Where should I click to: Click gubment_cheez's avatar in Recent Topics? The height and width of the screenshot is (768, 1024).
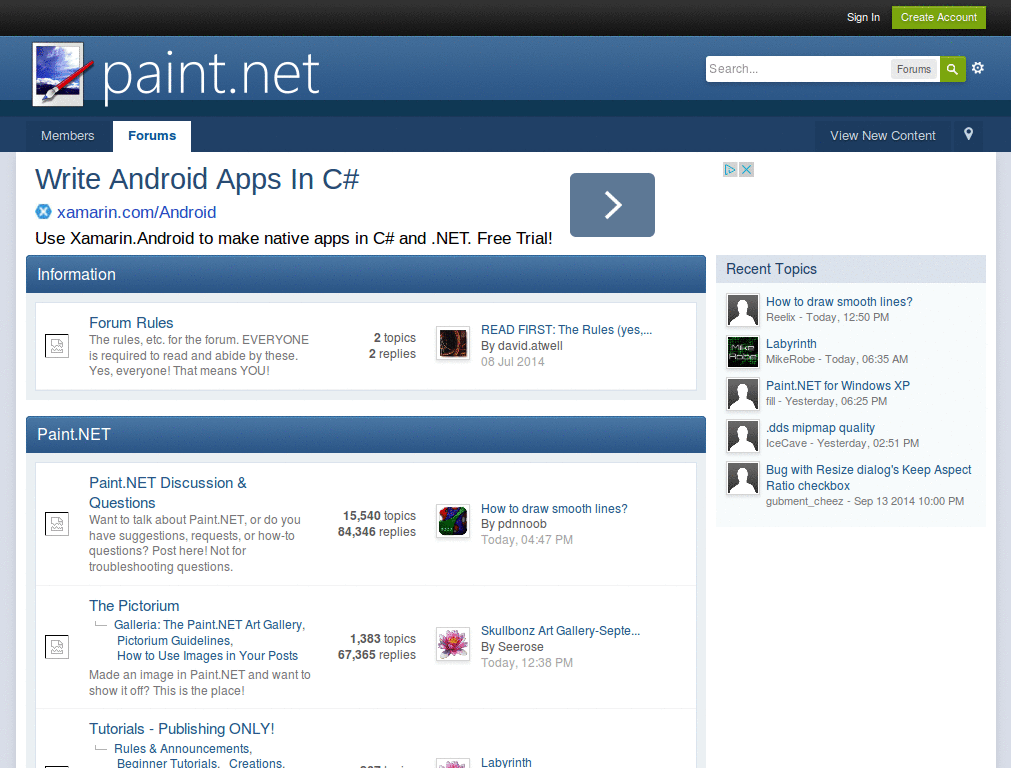(x=743, y=478)
